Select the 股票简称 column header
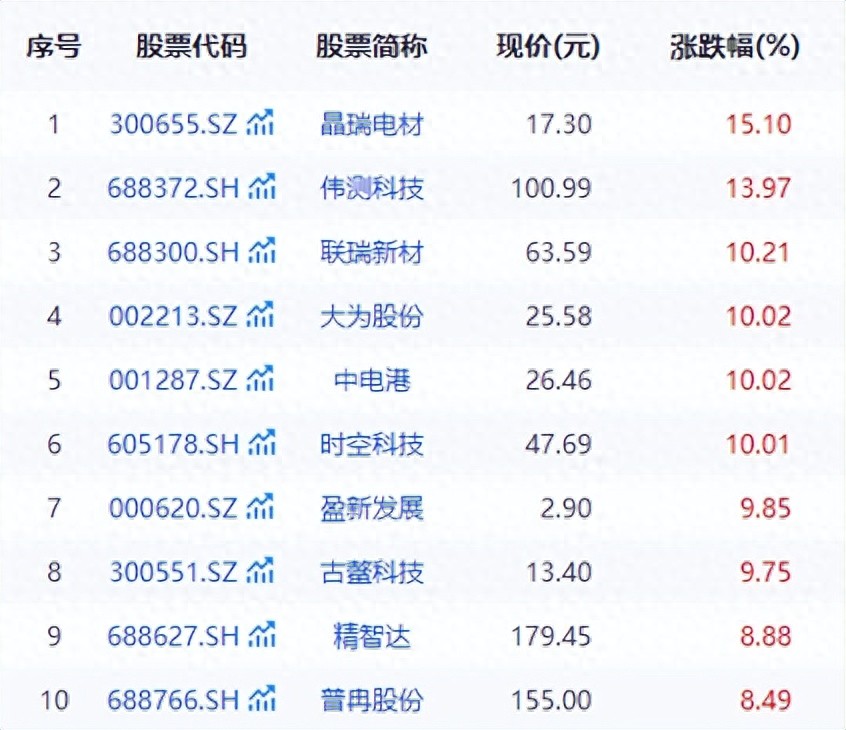This screenshot has height=730, width=846. pyautogui.click(x=371, y=47)
